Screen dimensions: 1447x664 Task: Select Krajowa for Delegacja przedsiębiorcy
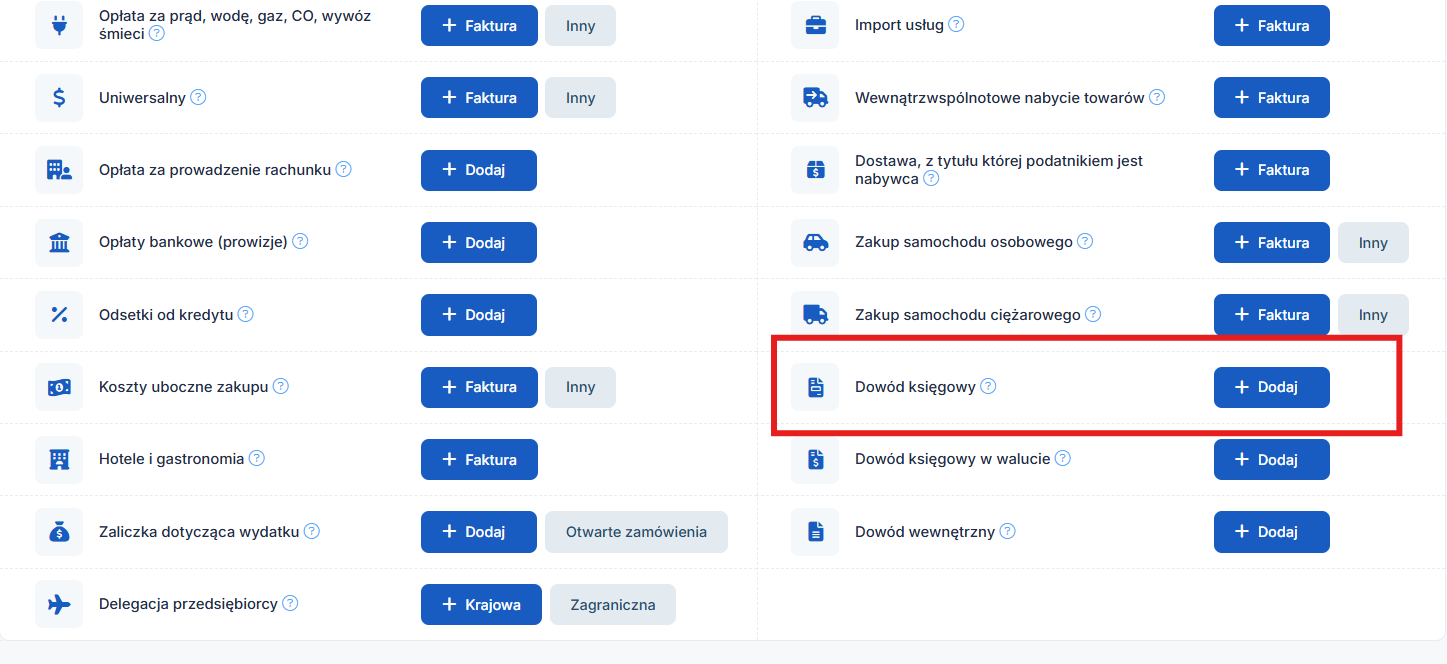[481, 605]
